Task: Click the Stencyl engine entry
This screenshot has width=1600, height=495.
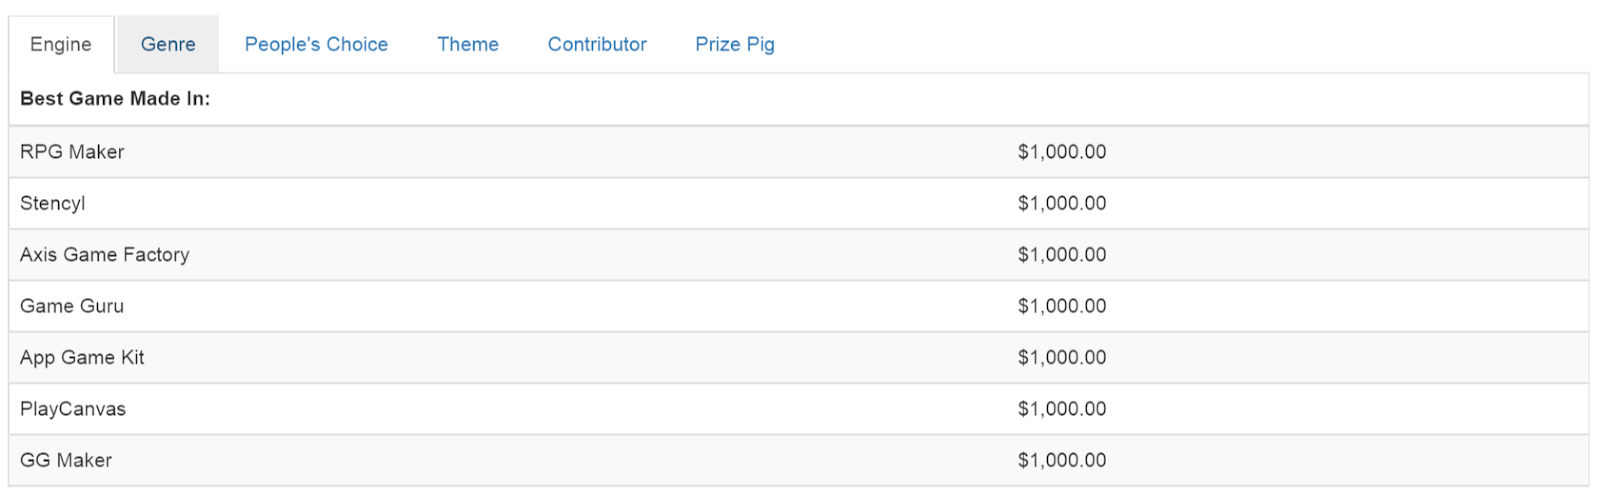Action: click(53, 203)
